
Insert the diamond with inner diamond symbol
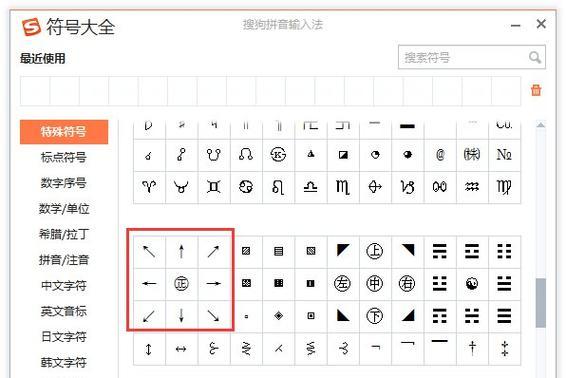[x=278, y=316]
